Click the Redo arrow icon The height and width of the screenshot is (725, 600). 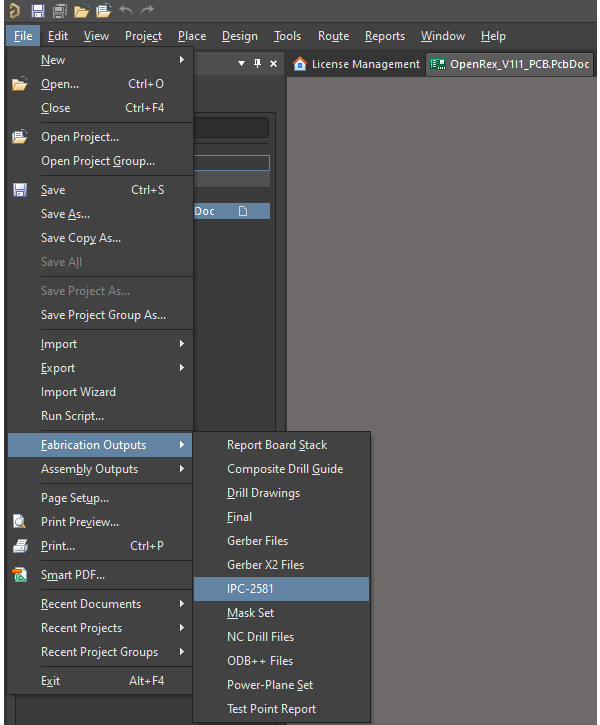(x=147, y=10)
